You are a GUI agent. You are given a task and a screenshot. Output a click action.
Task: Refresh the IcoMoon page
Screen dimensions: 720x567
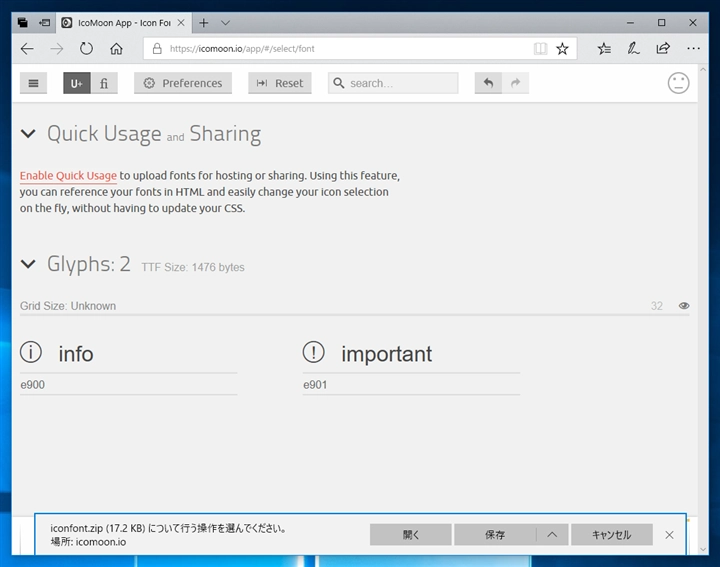[x=86, y=49]
